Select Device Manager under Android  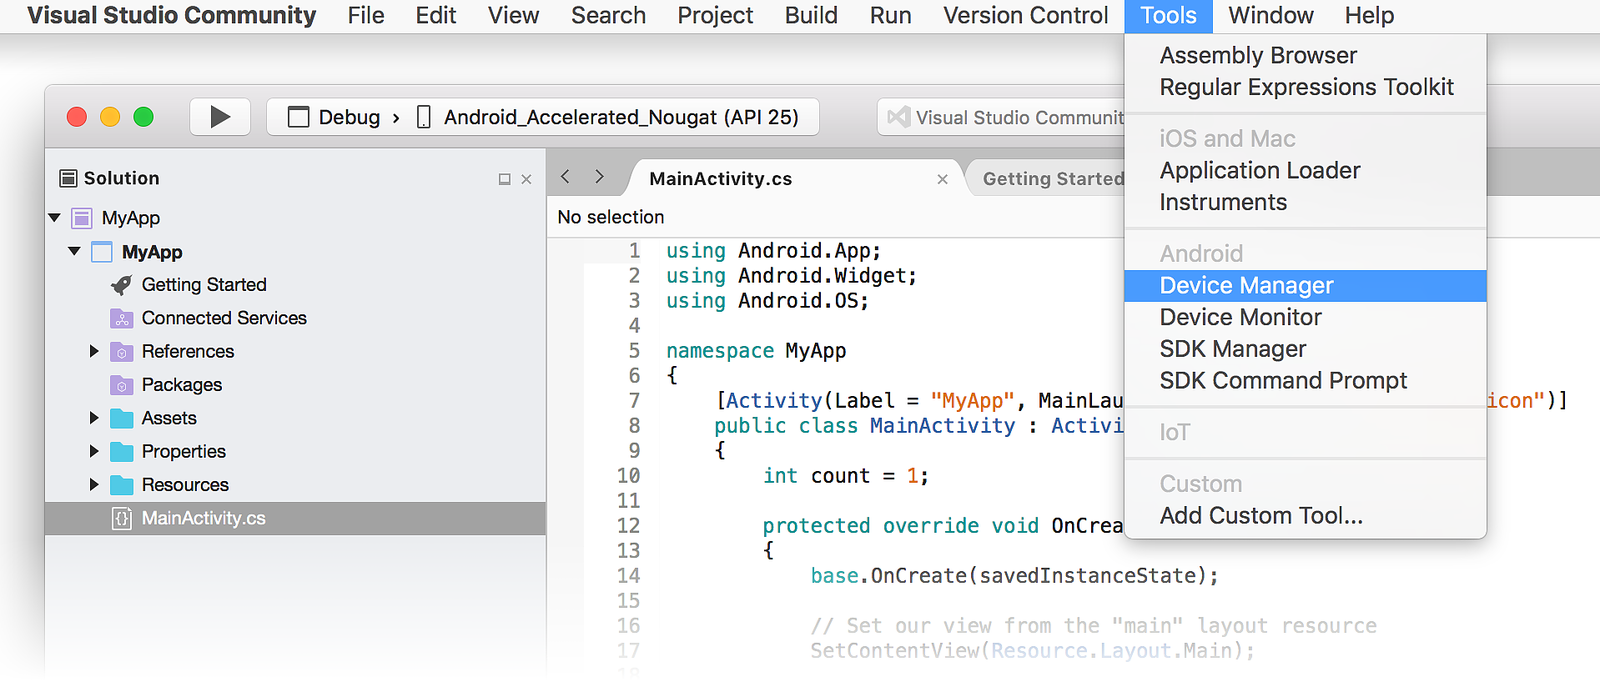point(1306,285)
